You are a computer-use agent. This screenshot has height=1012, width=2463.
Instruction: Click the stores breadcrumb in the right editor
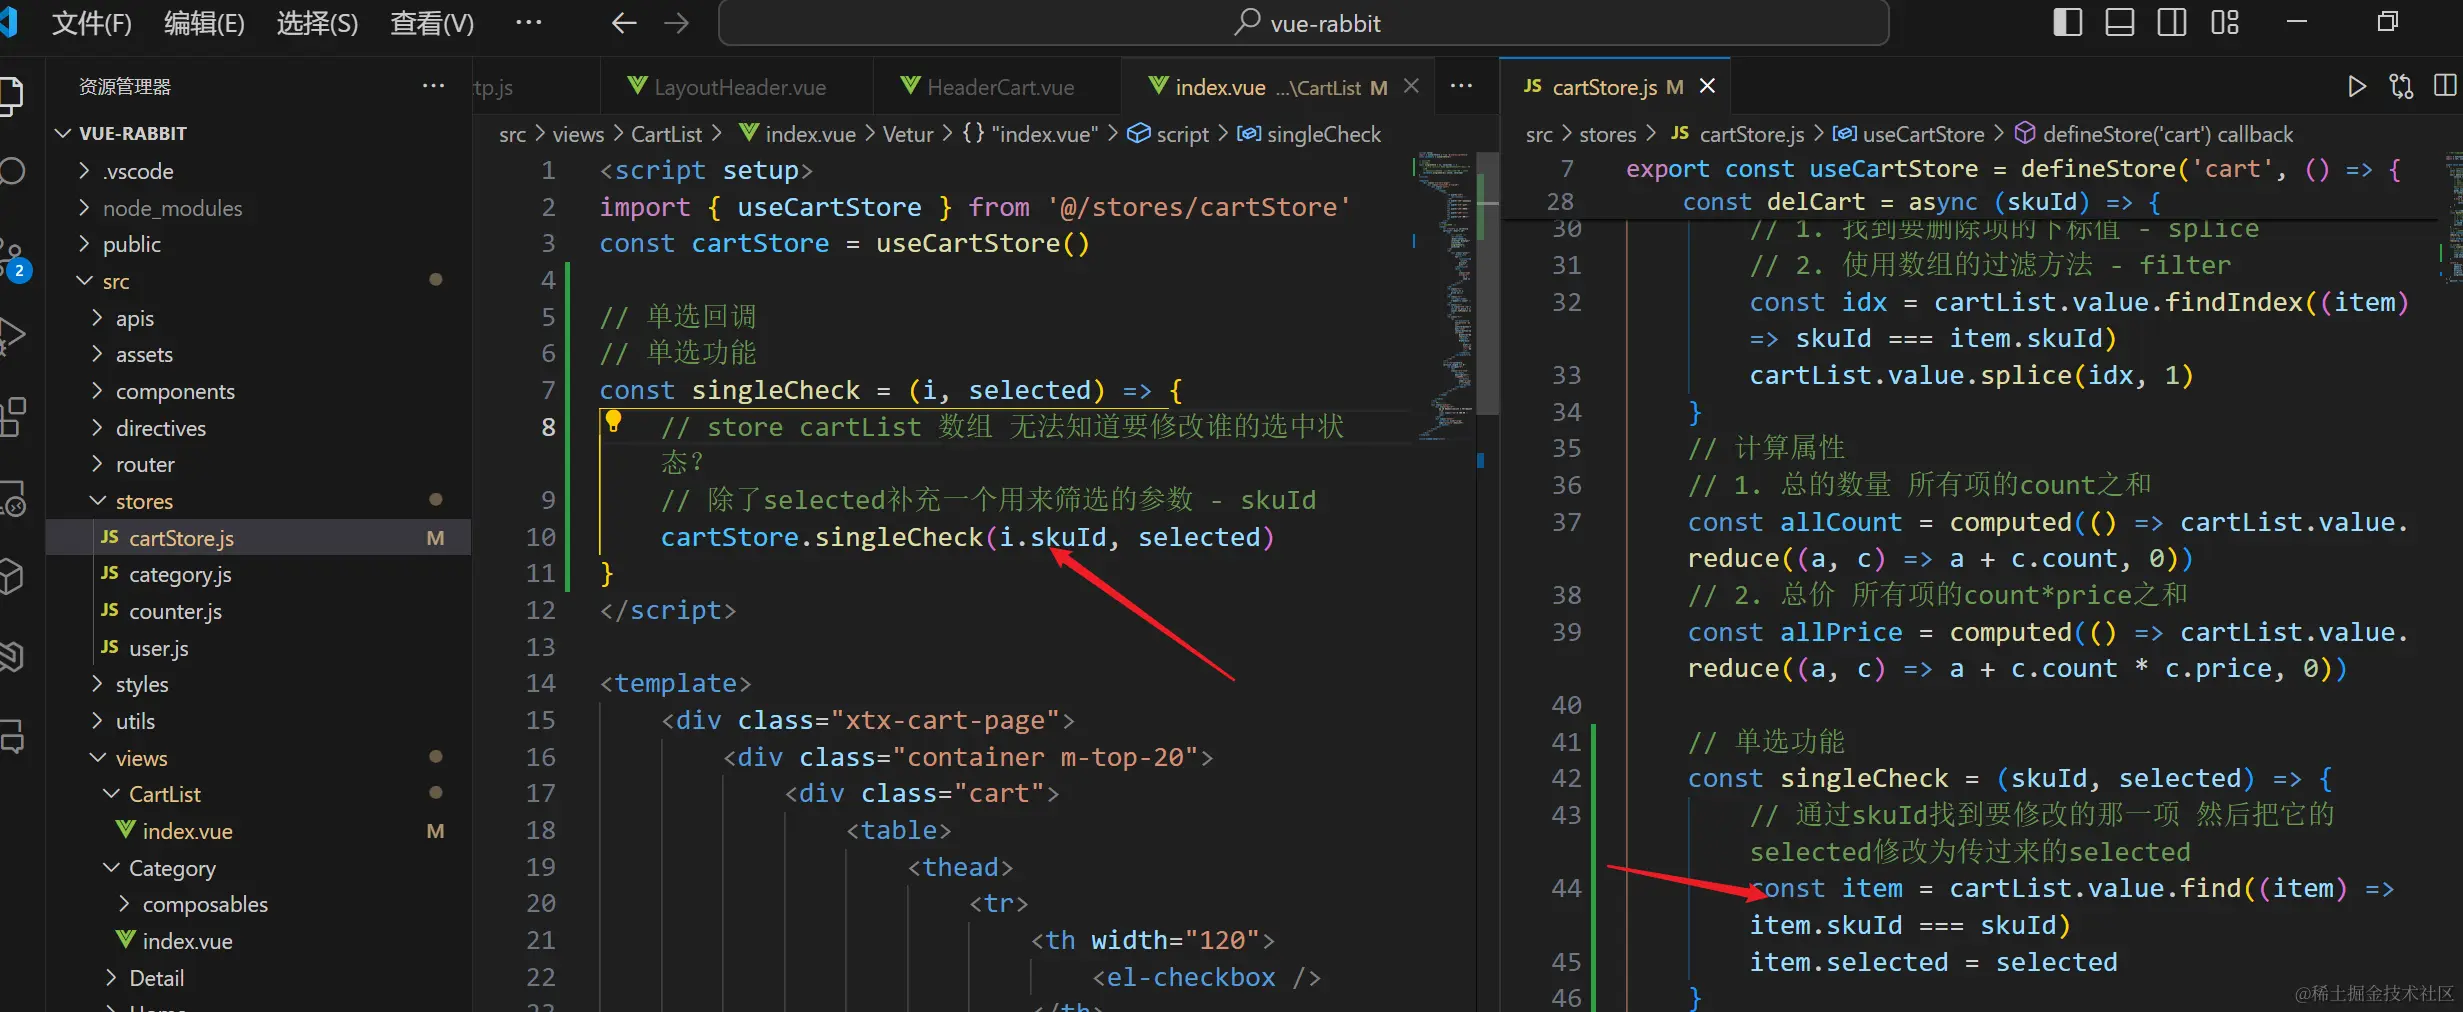click(x=1607, y=134)
